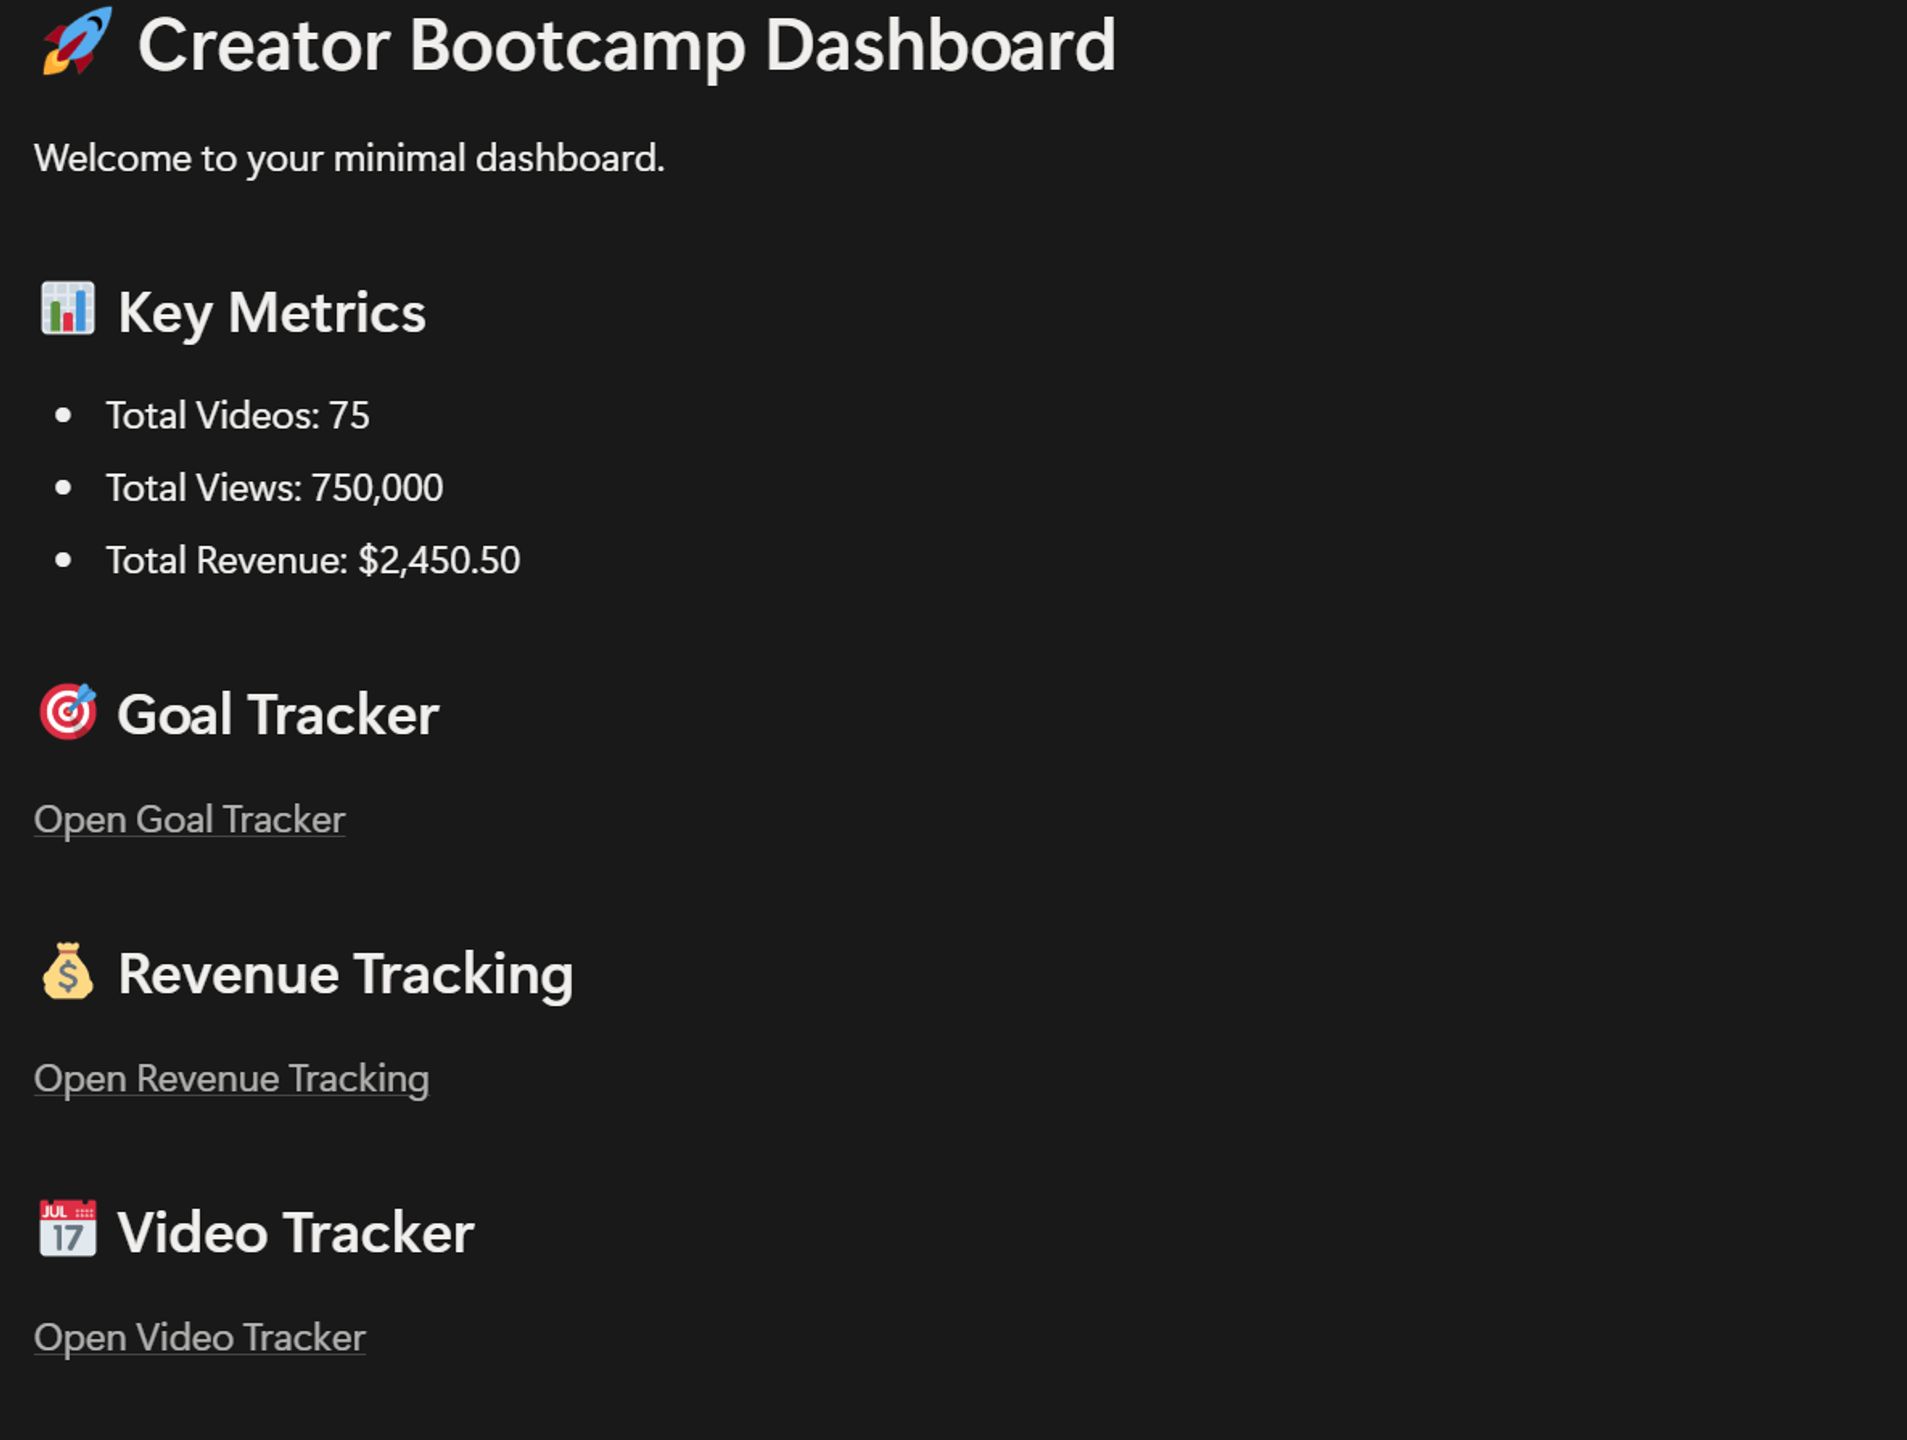
Task: Click the Total Videos: 75 bullet item
Action: (238, 416)
